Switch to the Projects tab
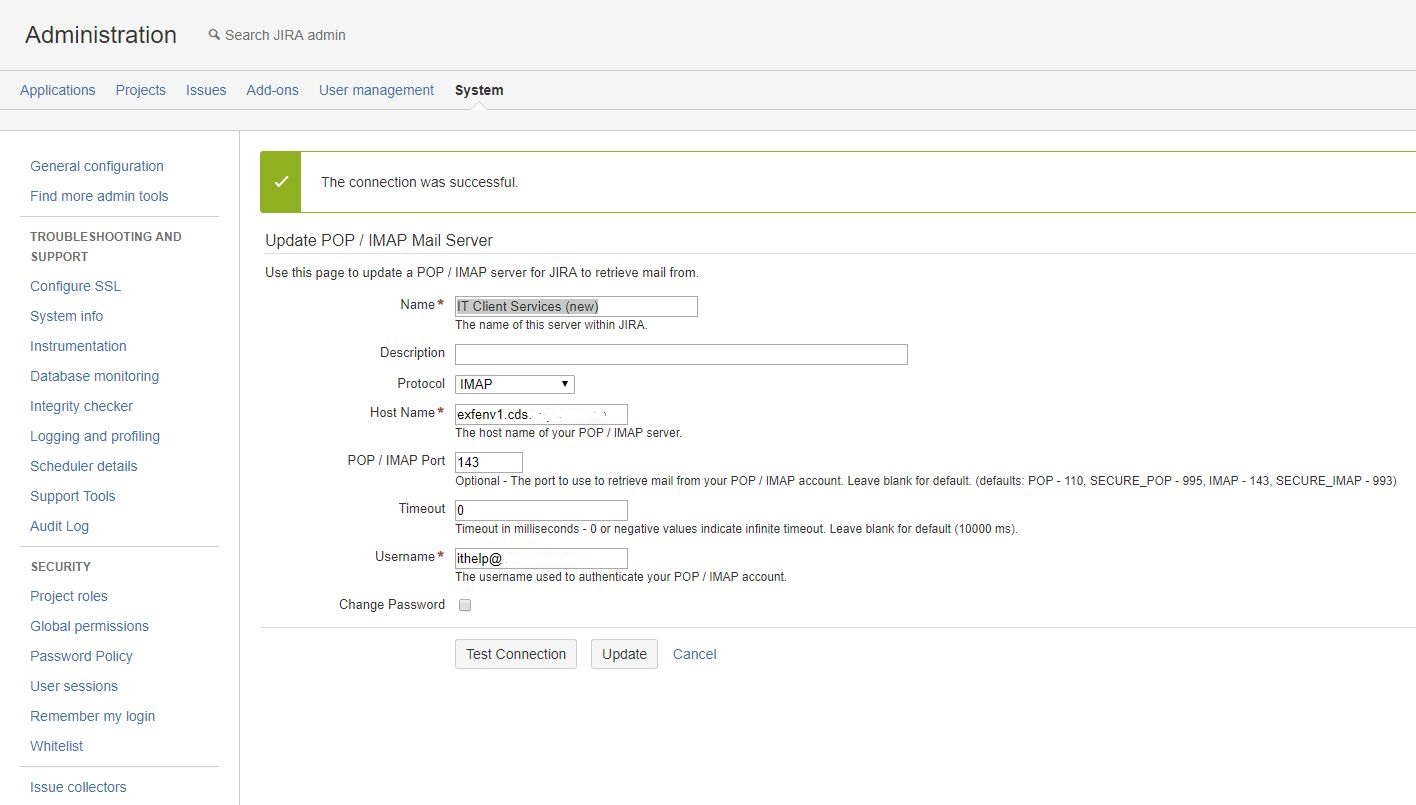Viewport: 1416px width, 805px height. (141, 90)
